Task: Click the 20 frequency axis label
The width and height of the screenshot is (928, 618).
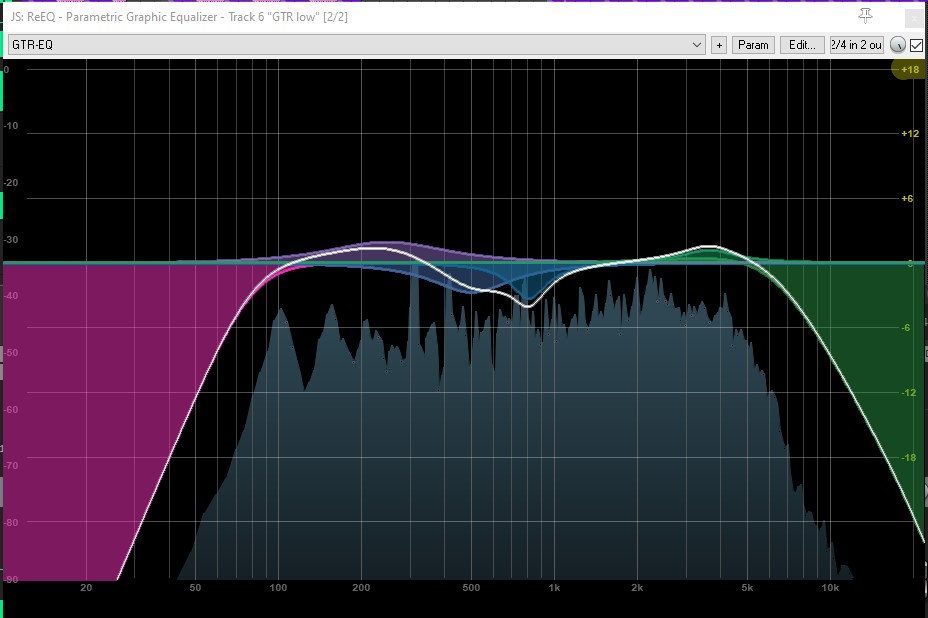Action: pos(86,587)
